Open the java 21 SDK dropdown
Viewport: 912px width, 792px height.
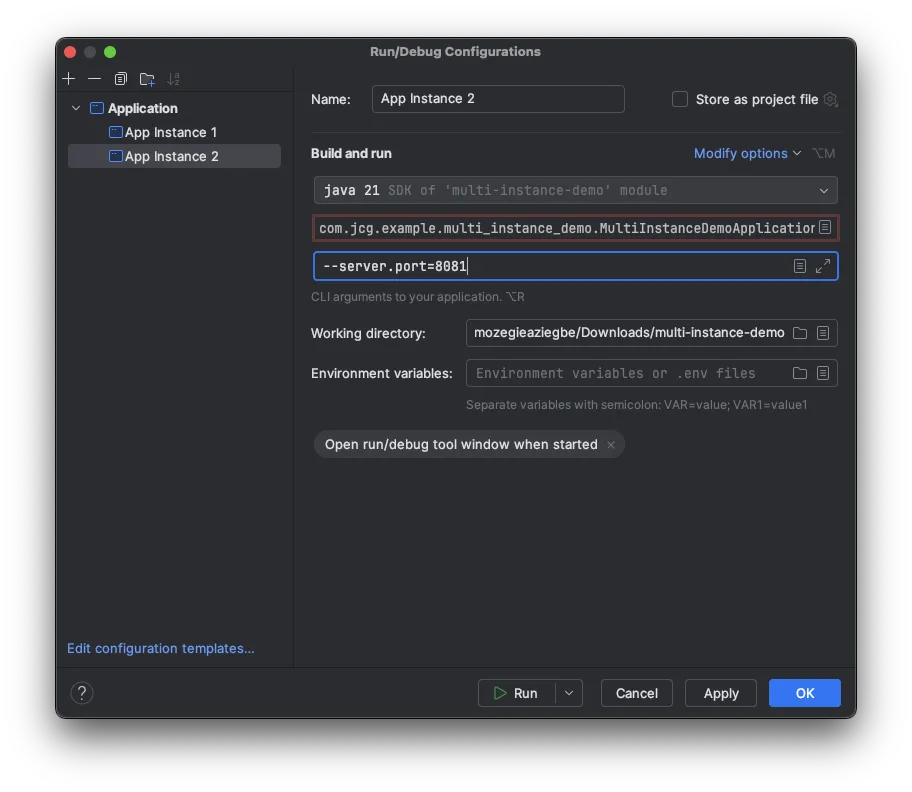(x=575, y=190)
